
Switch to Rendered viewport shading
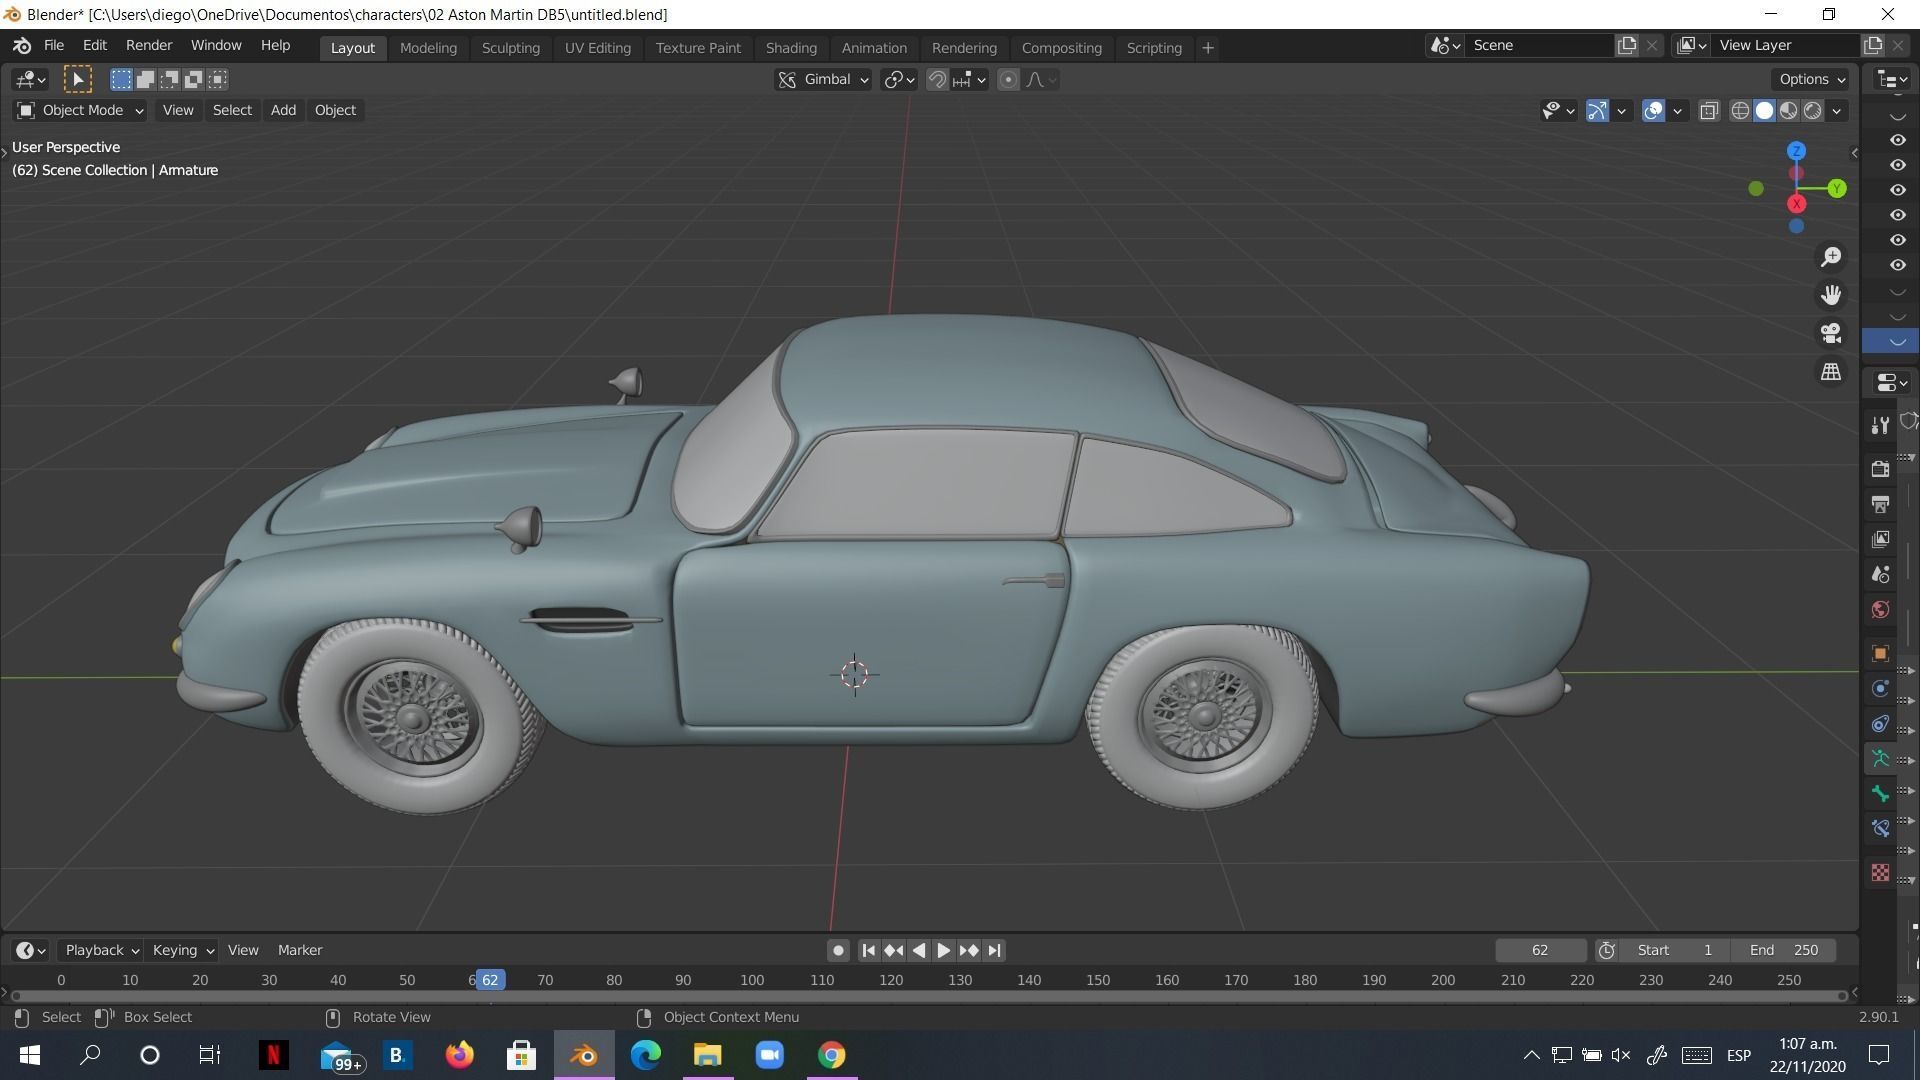pyautogui.click(x=1812, y=111)
